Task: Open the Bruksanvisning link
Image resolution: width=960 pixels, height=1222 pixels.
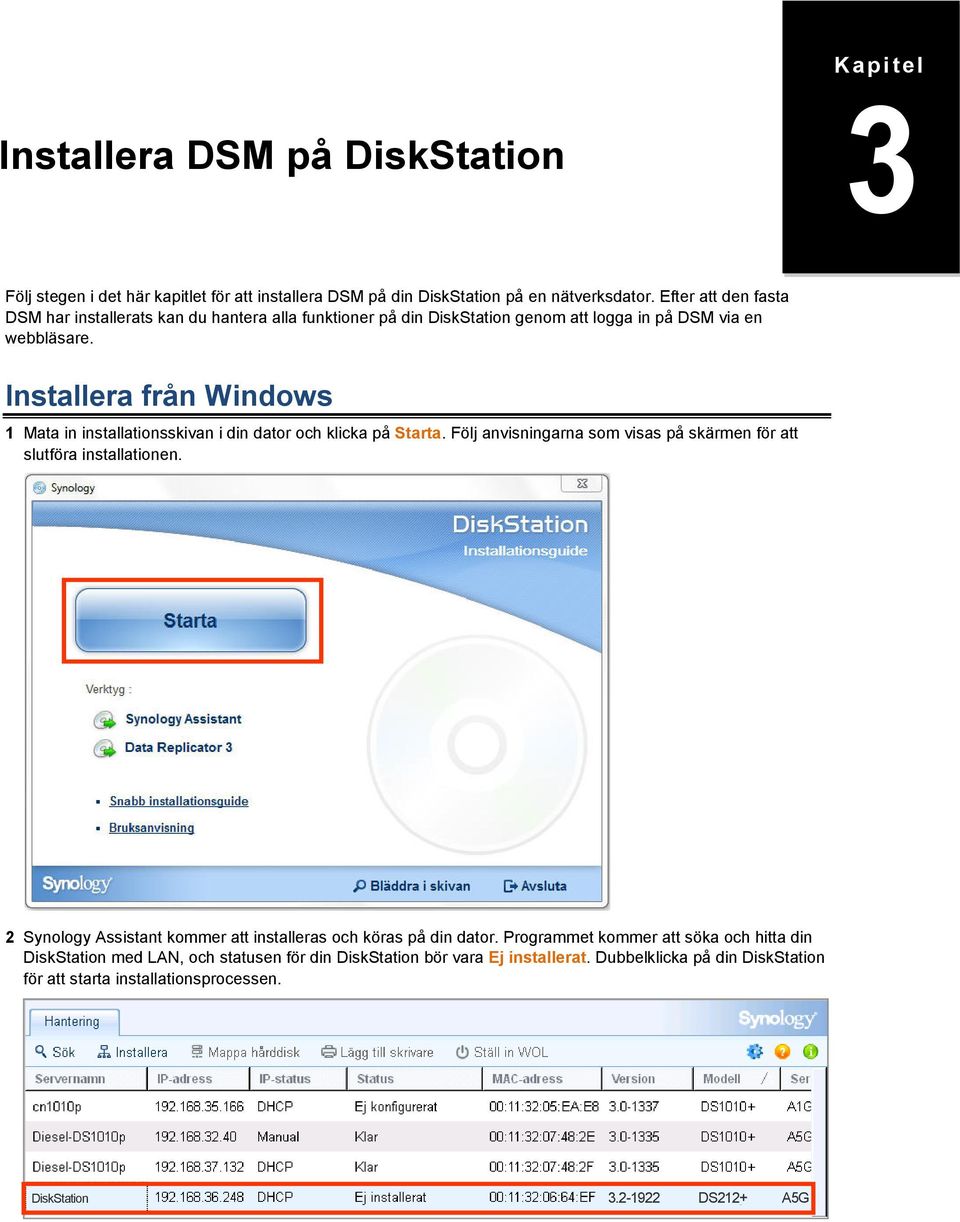Action: point(151,828)
